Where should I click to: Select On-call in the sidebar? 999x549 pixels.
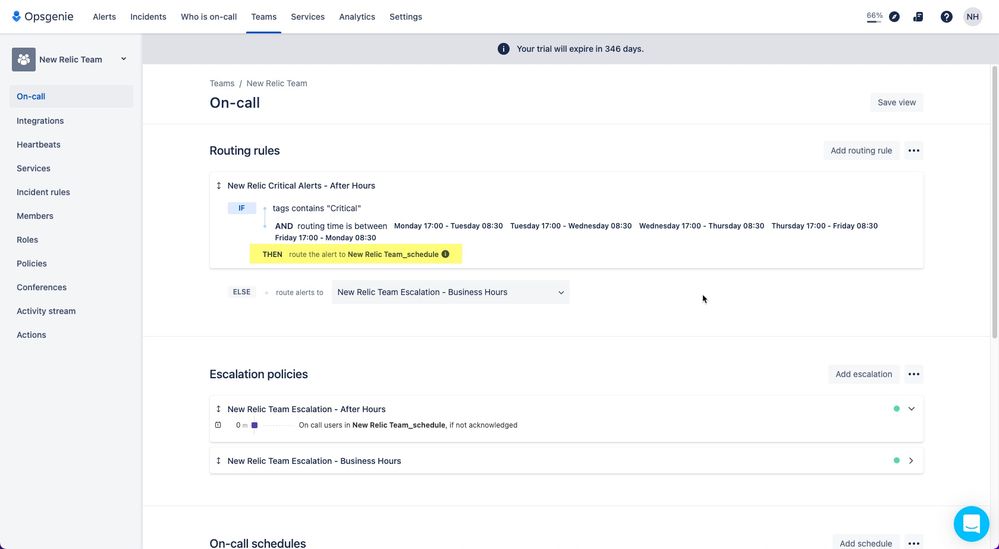click(71, 97)
